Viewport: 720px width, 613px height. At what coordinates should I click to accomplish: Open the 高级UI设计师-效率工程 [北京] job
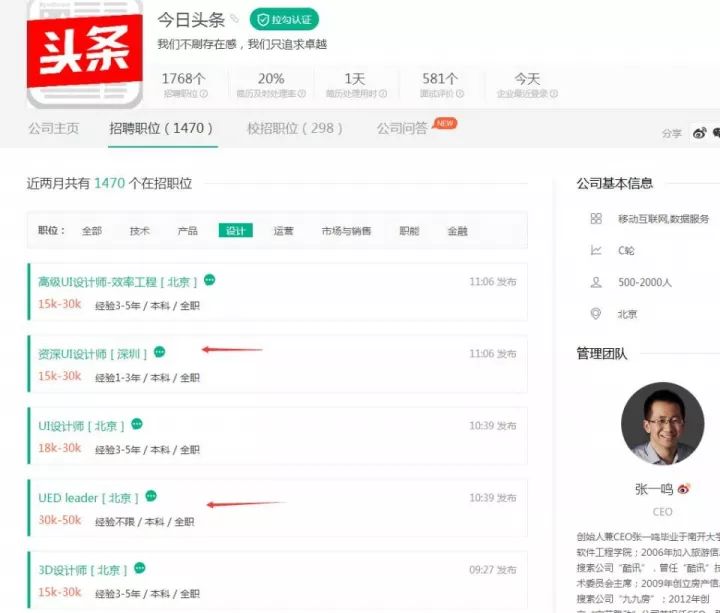(x=118, y=282)
